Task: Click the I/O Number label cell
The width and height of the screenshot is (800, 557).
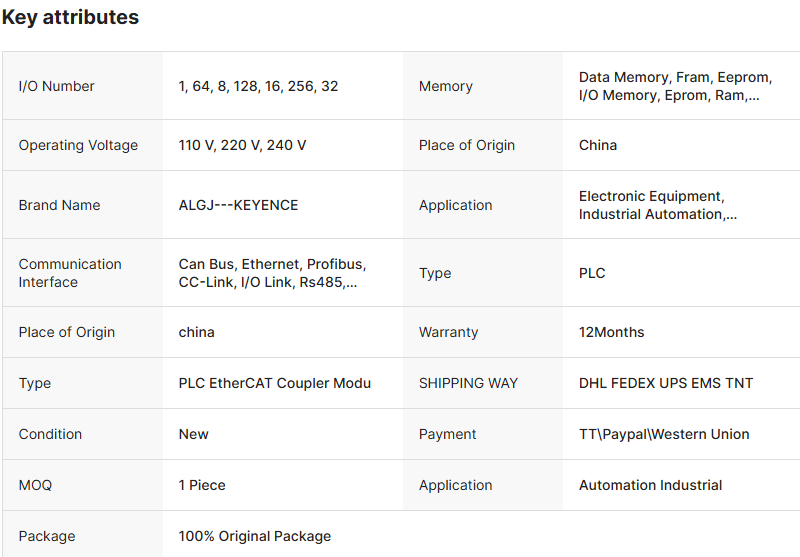Action: pyautogui.click(x=57, y=86)
